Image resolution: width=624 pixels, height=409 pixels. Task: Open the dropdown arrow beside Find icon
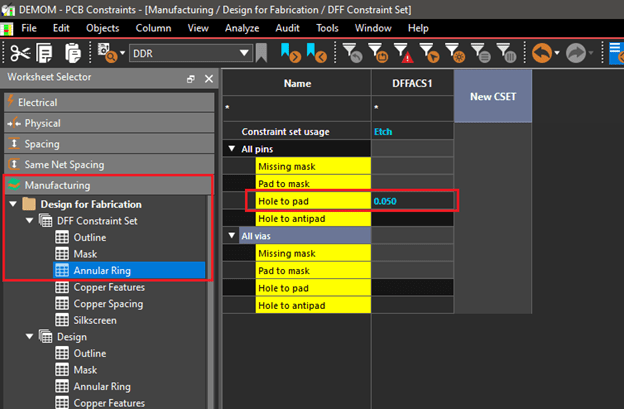point(122,53)
